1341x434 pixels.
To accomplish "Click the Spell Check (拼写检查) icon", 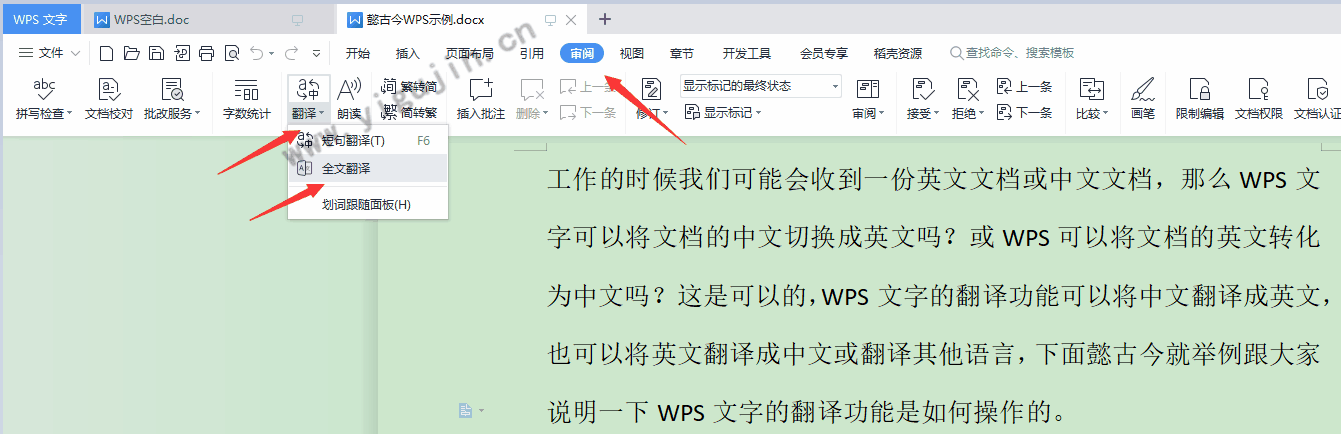I will tap(43, 90).
